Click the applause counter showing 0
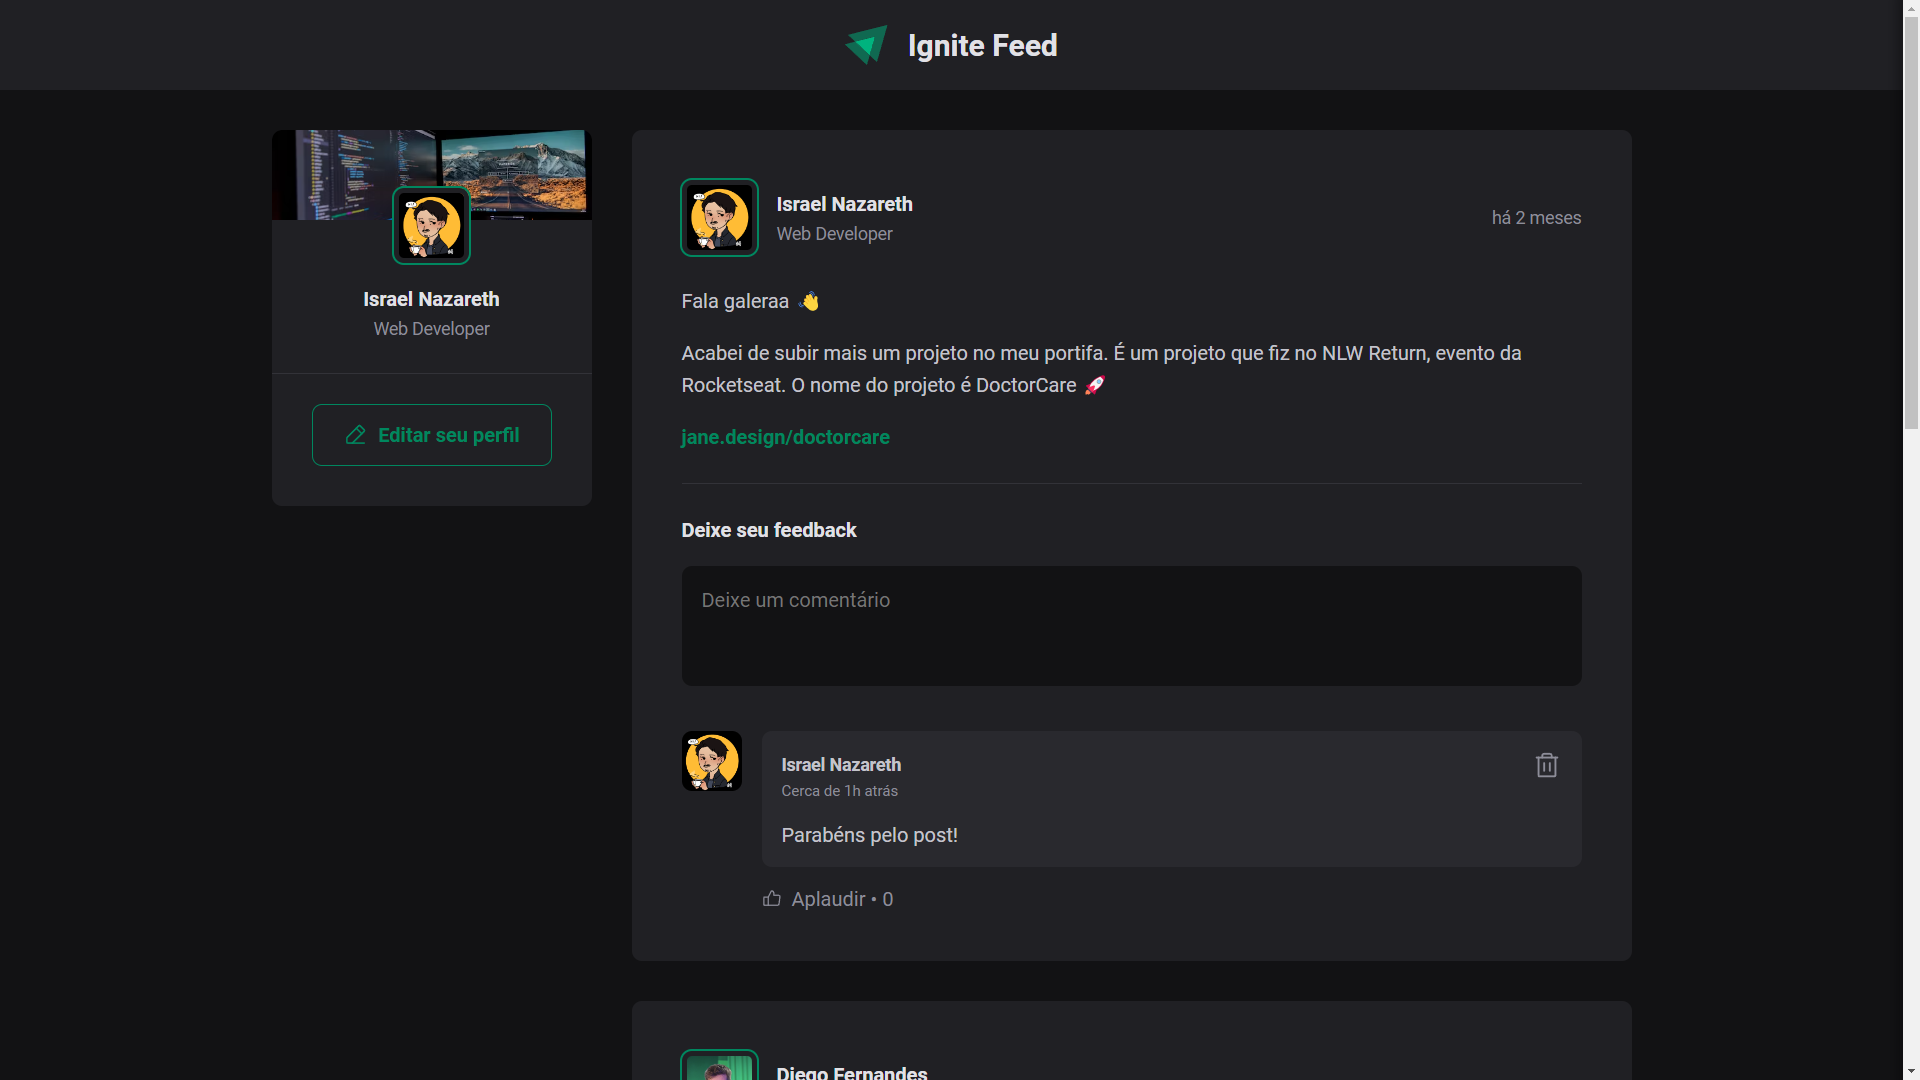The width and height of the screenshot is (1920, 1080). pos(888,898)
